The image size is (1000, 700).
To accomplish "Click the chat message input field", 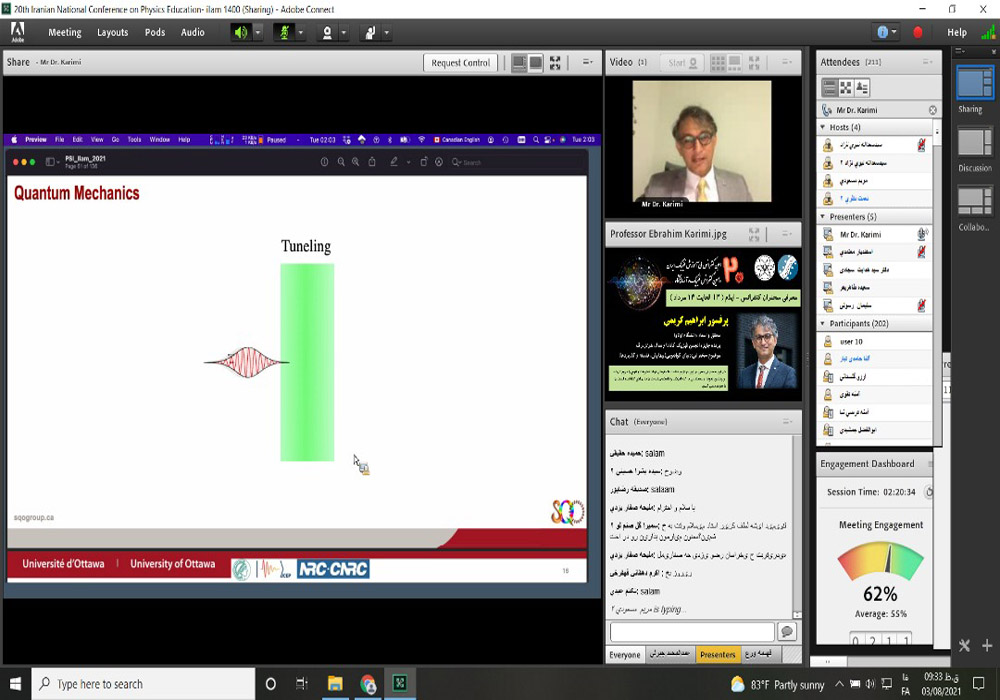I will [x=692, y=632].
